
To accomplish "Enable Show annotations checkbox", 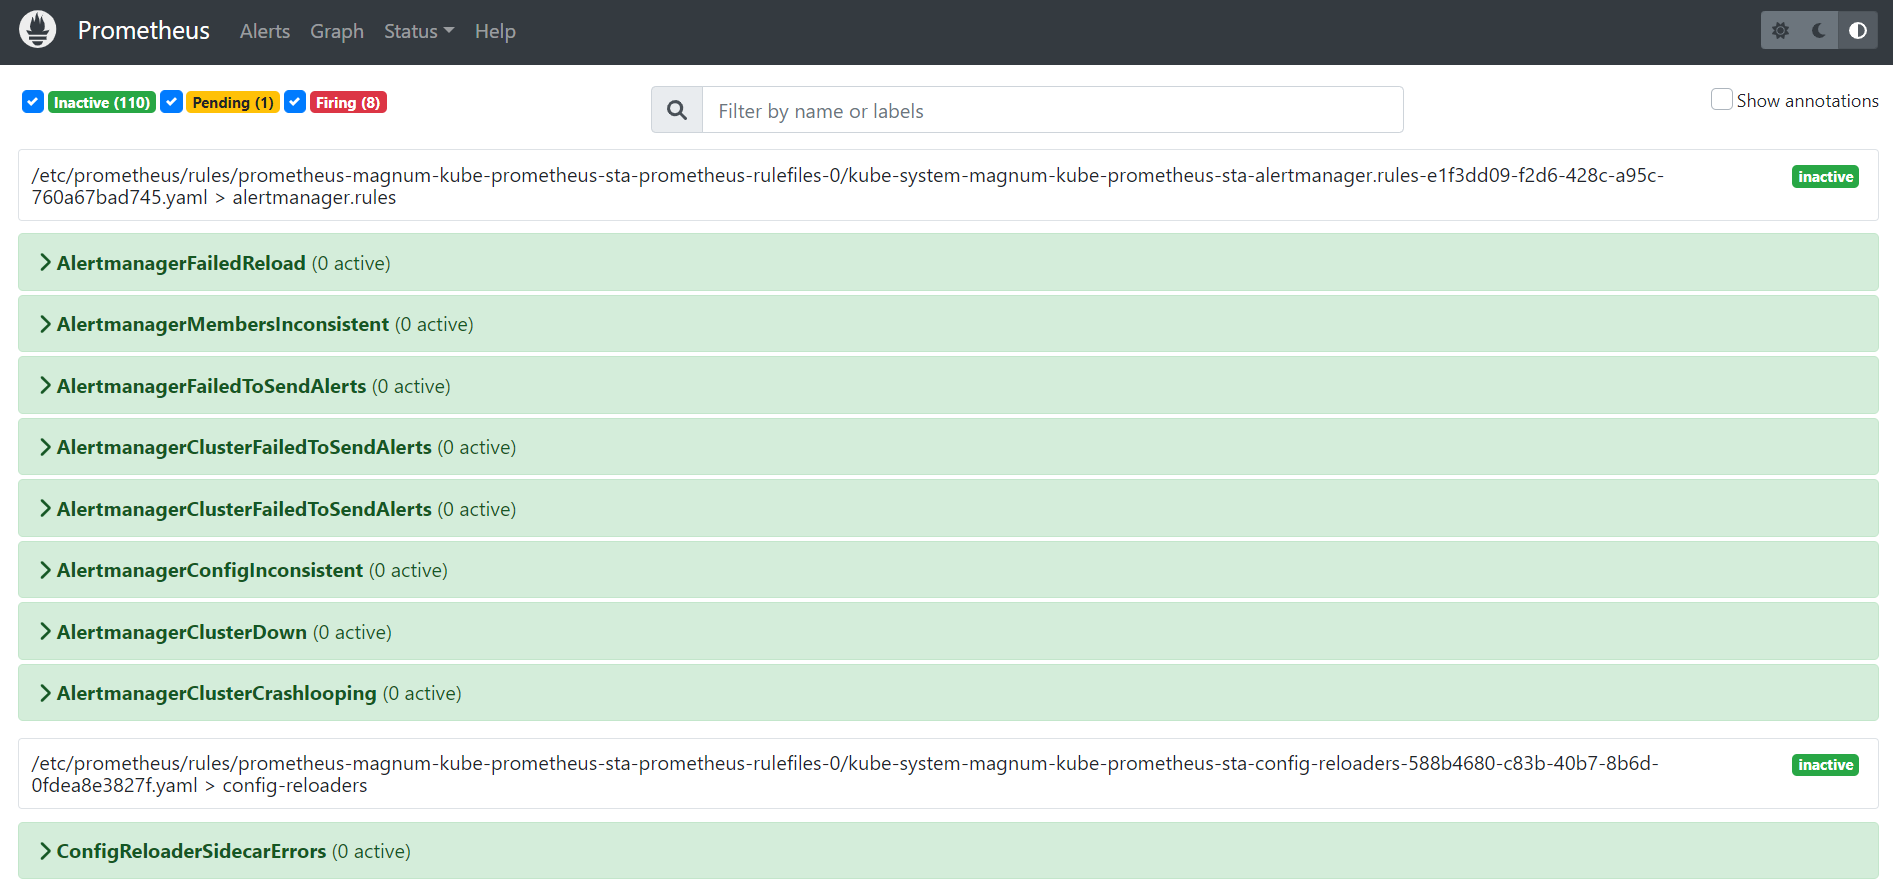I will click(x=1721, y=100).
